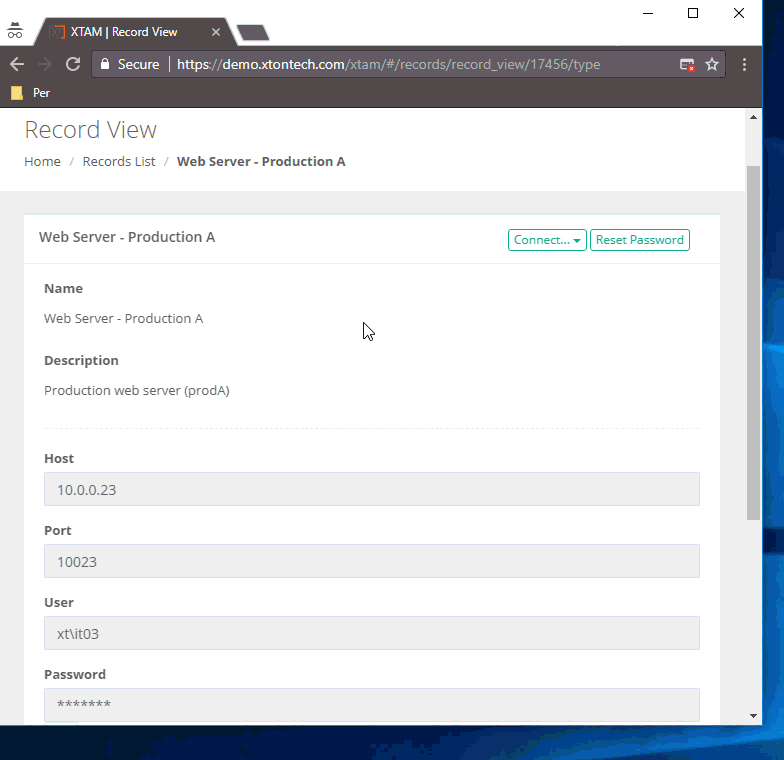
Task: Open the Chrome three-dot menu
Action: (745, 64)
